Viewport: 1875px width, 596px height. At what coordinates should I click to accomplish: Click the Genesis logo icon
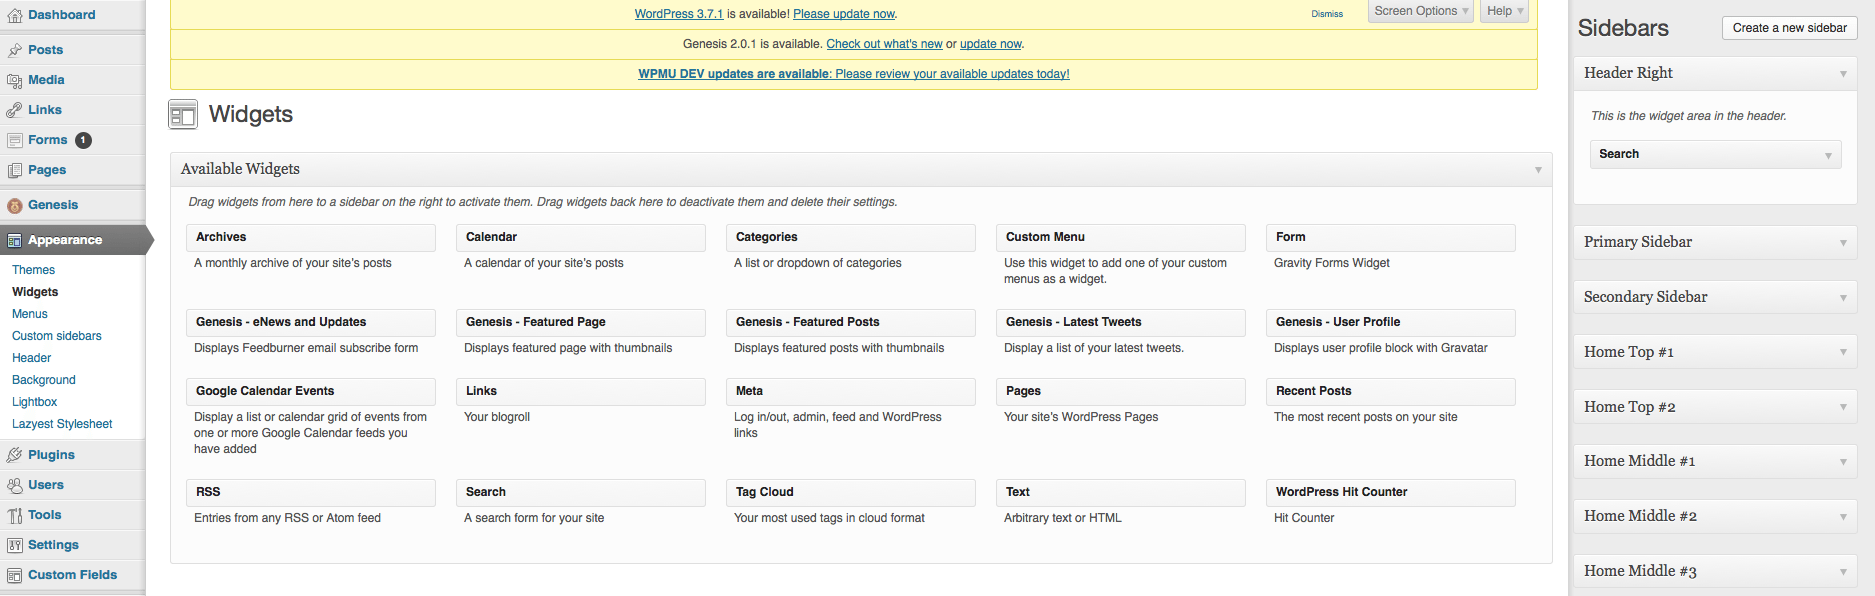[14, 205]
